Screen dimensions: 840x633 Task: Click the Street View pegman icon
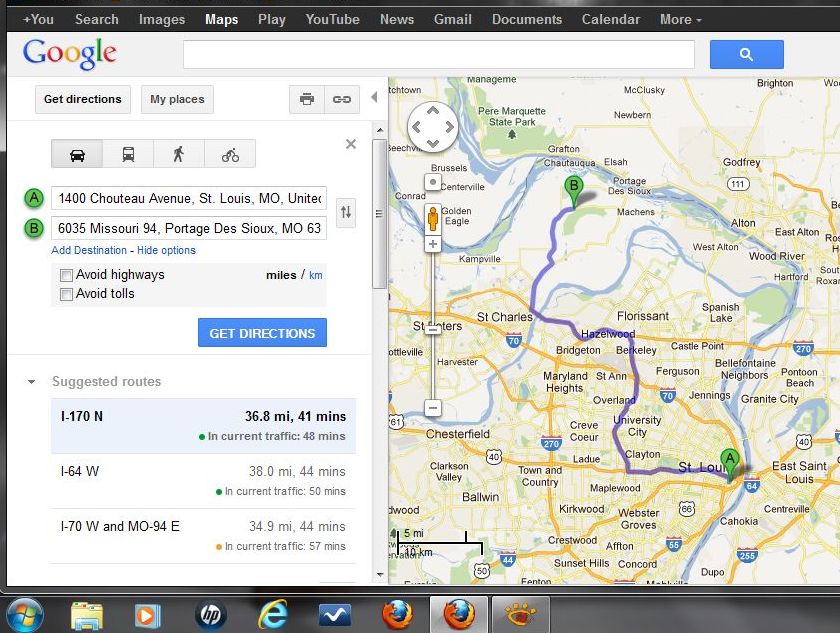(433, 218)
